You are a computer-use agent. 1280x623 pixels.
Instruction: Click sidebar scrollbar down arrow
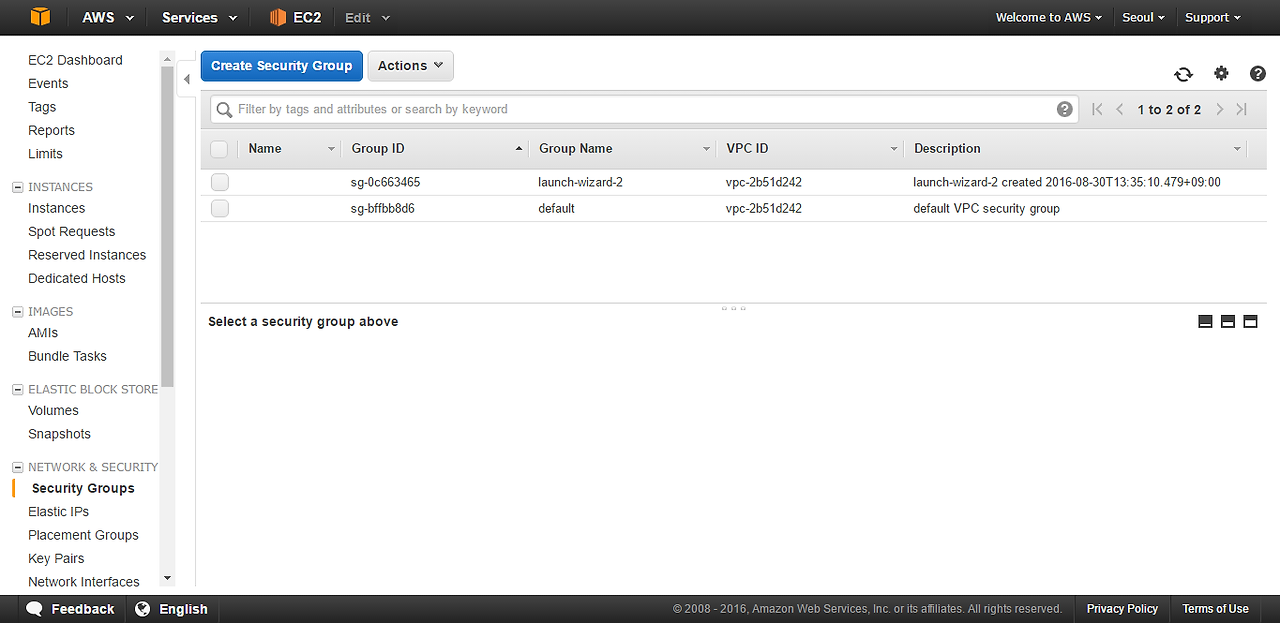coord(167,578)
